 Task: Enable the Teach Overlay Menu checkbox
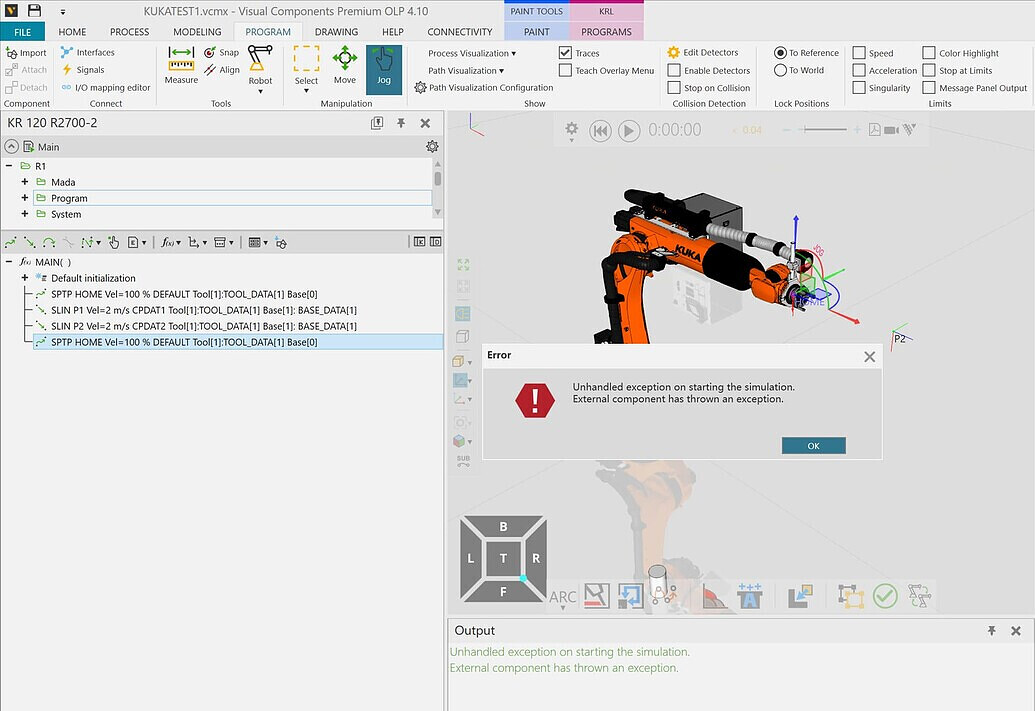[x=566, y=70]
